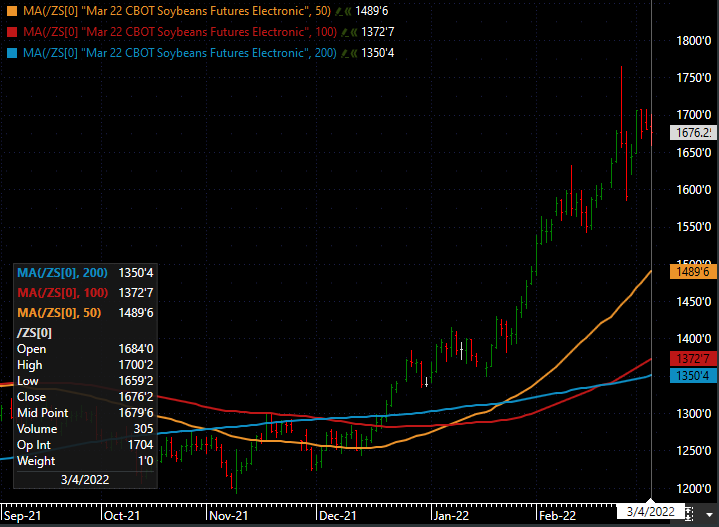Click the Nov-21 label on the time axis
This screenshot has width=719, height=527.
coord(228,517)
